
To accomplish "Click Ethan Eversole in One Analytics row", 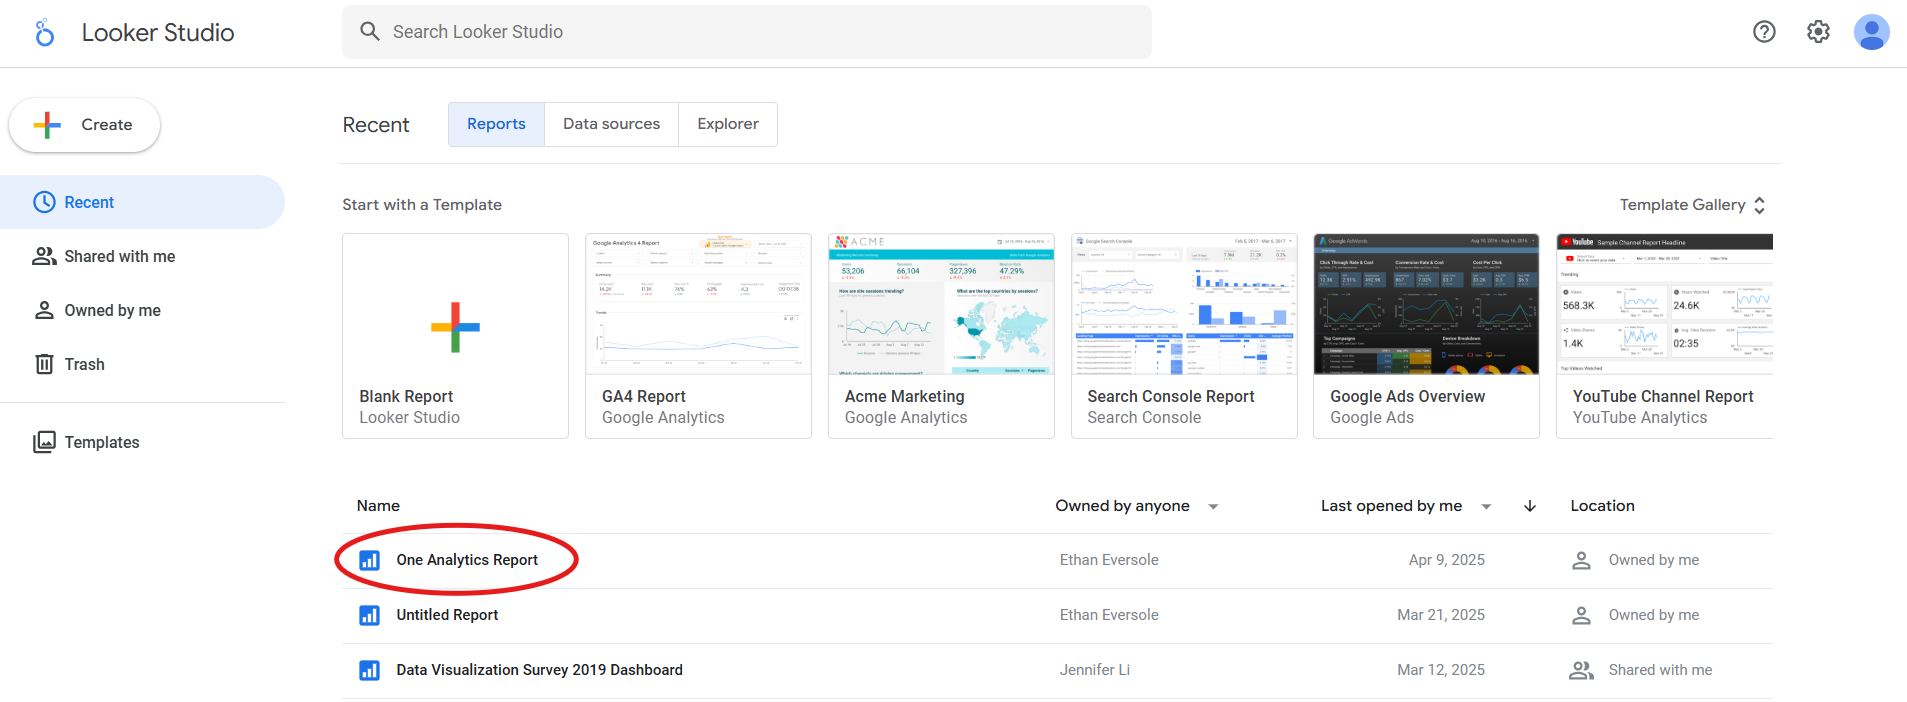I will (1109, 560).
